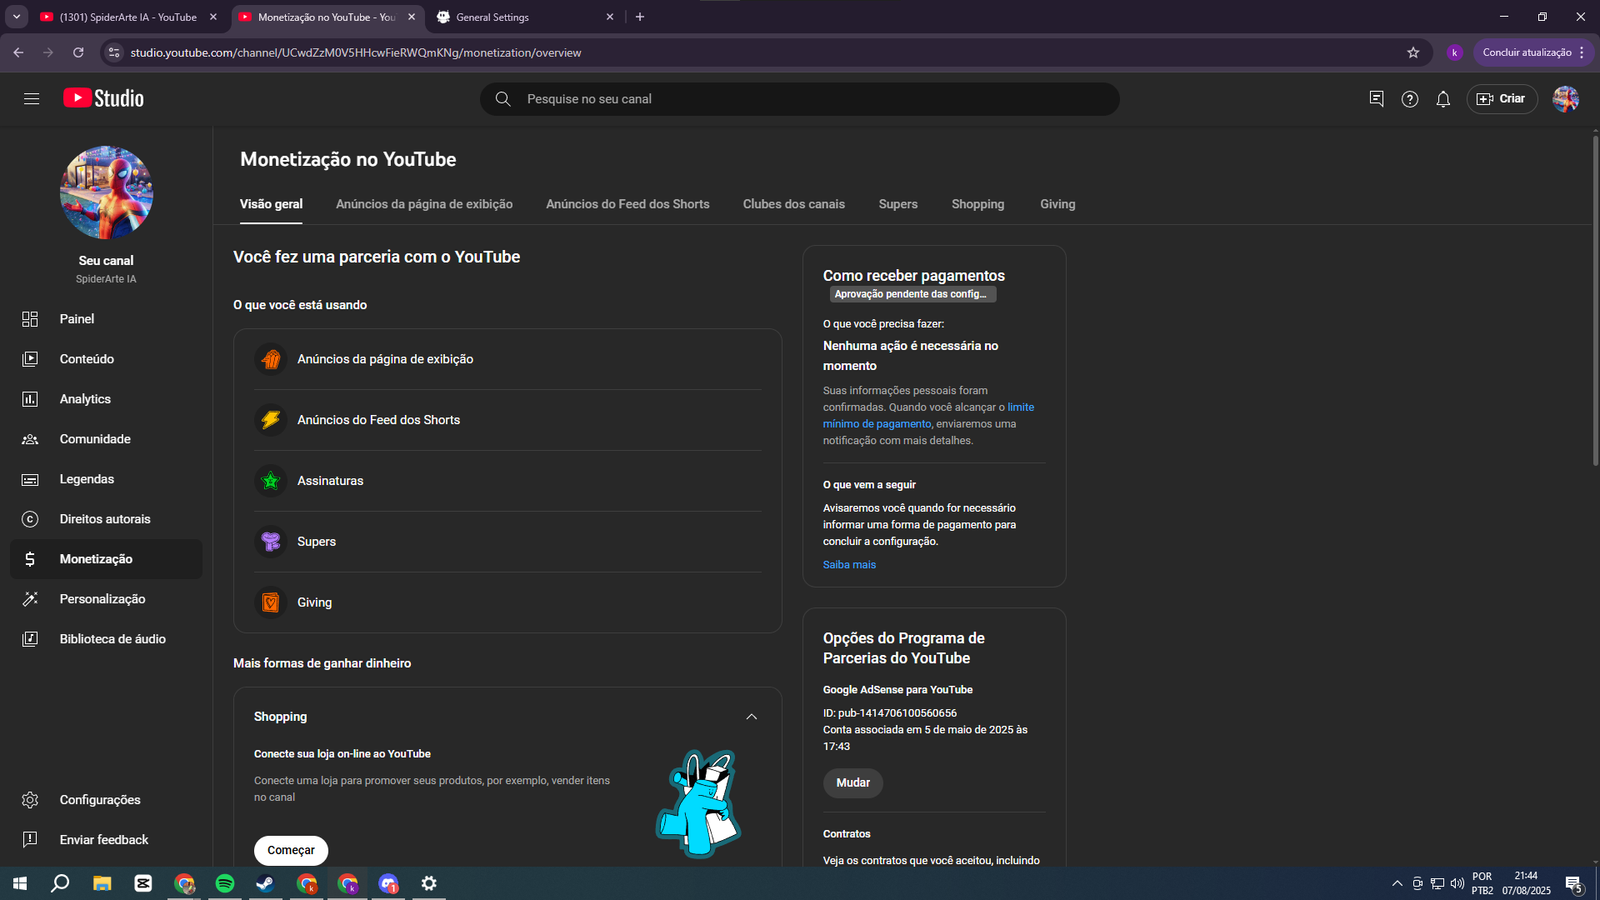Open Anúncios da página de exibição tab
Screen dimensions: 1600x900
click(424, 204)
